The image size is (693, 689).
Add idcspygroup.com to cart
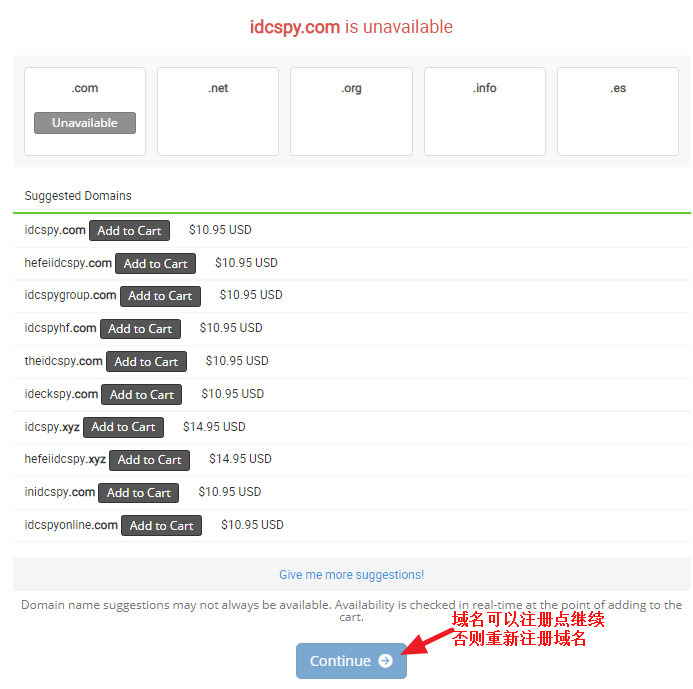point(160,296)
